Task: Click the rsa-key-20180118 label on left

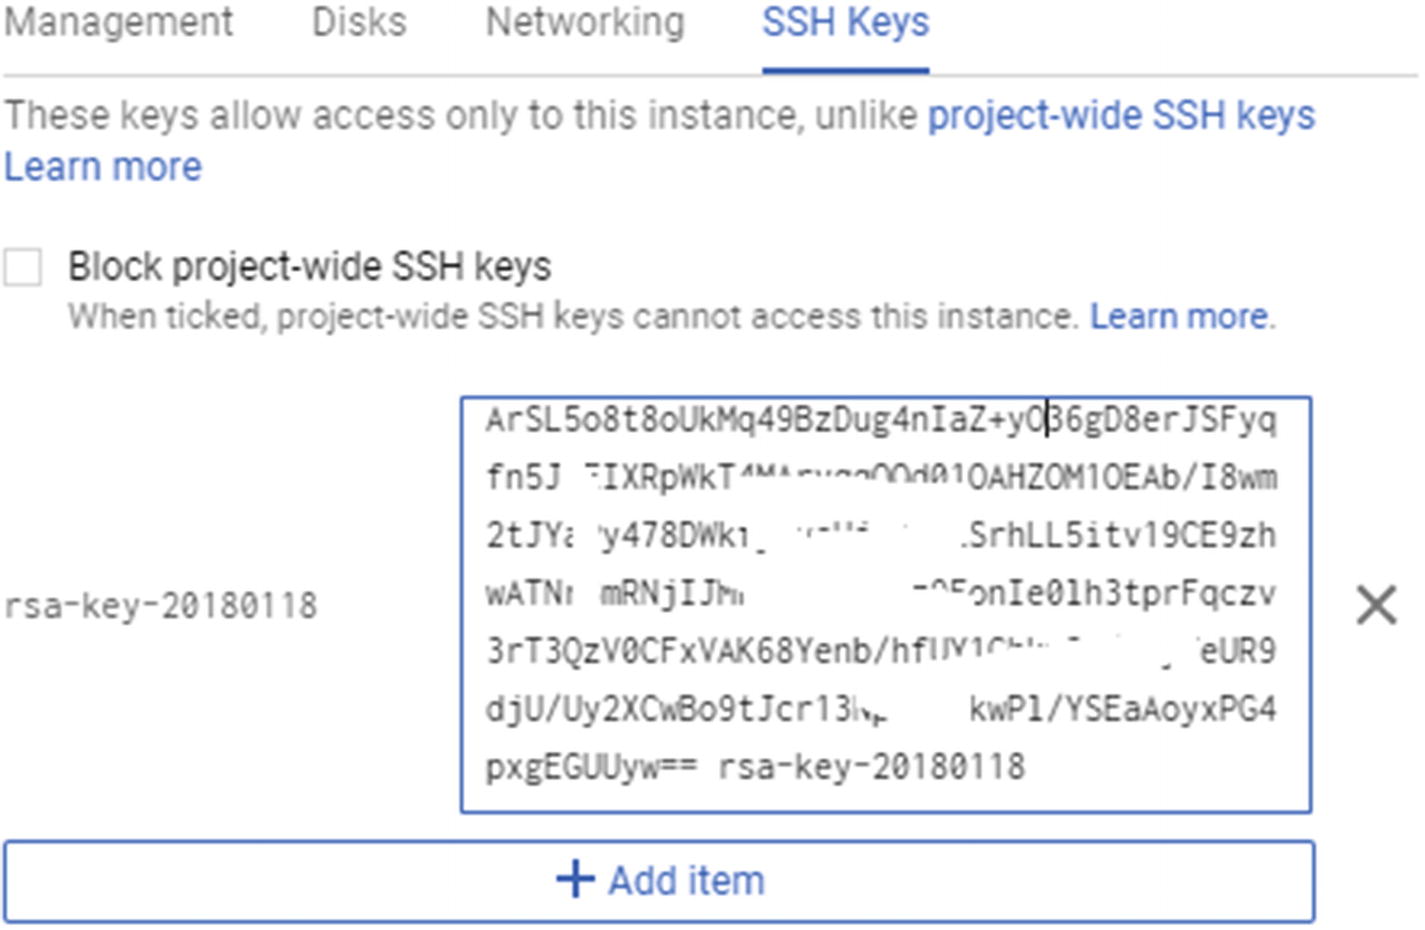Action: [161, 606]
